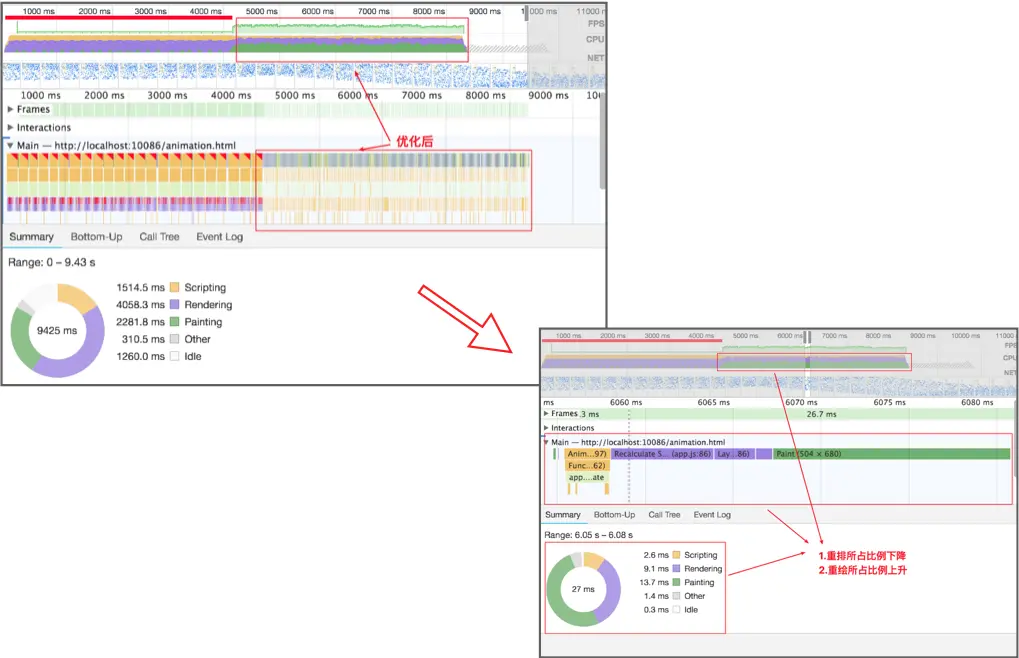Click the CPU label in the 9.43 s overview

point(595,39)
